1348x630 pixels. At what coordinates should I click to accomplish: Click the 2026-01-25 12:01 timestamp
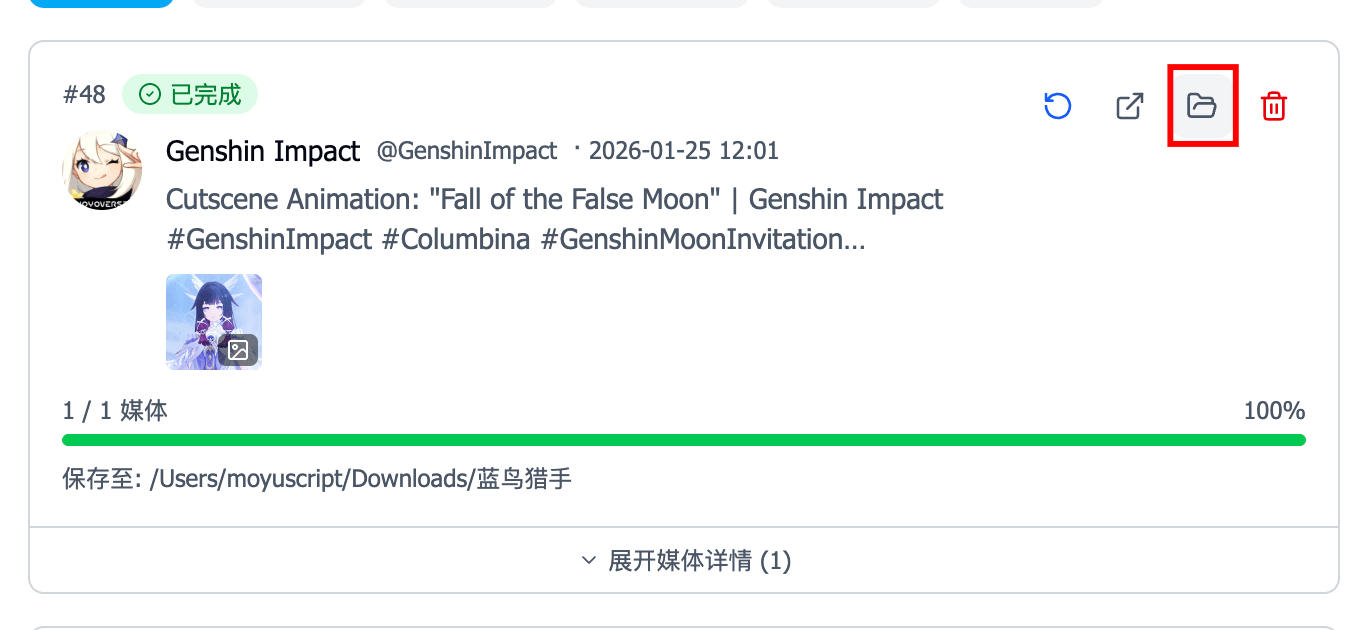[x=683, y=151]
